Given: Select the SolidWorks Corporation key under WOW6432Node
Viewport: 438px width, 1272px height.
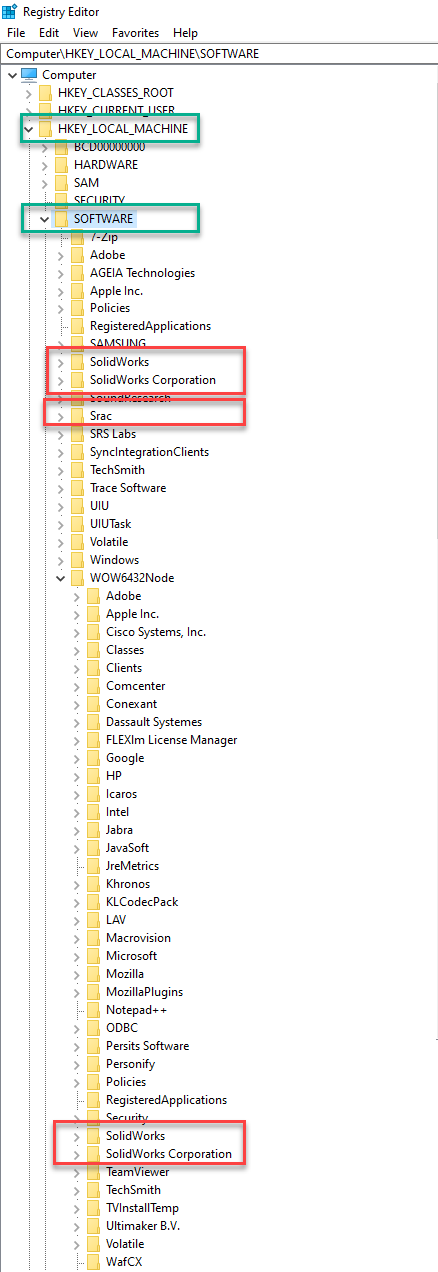Looking at the screenshot, I should click(x=169, y=1154).
